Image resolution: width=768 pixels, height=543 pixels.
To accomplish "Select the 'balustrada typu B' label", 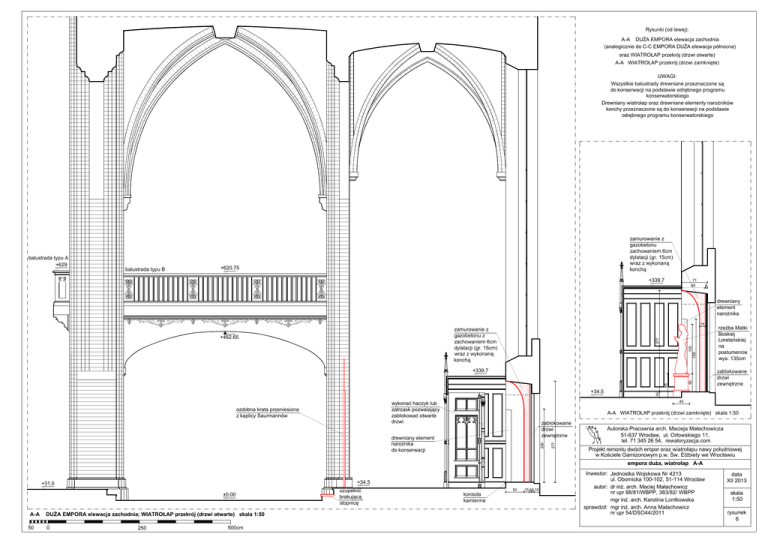I will 144,270.
